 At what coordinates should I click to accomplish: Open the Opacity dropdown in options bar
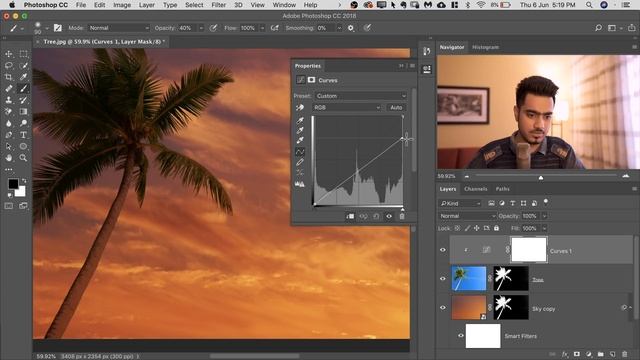[201, 28]
